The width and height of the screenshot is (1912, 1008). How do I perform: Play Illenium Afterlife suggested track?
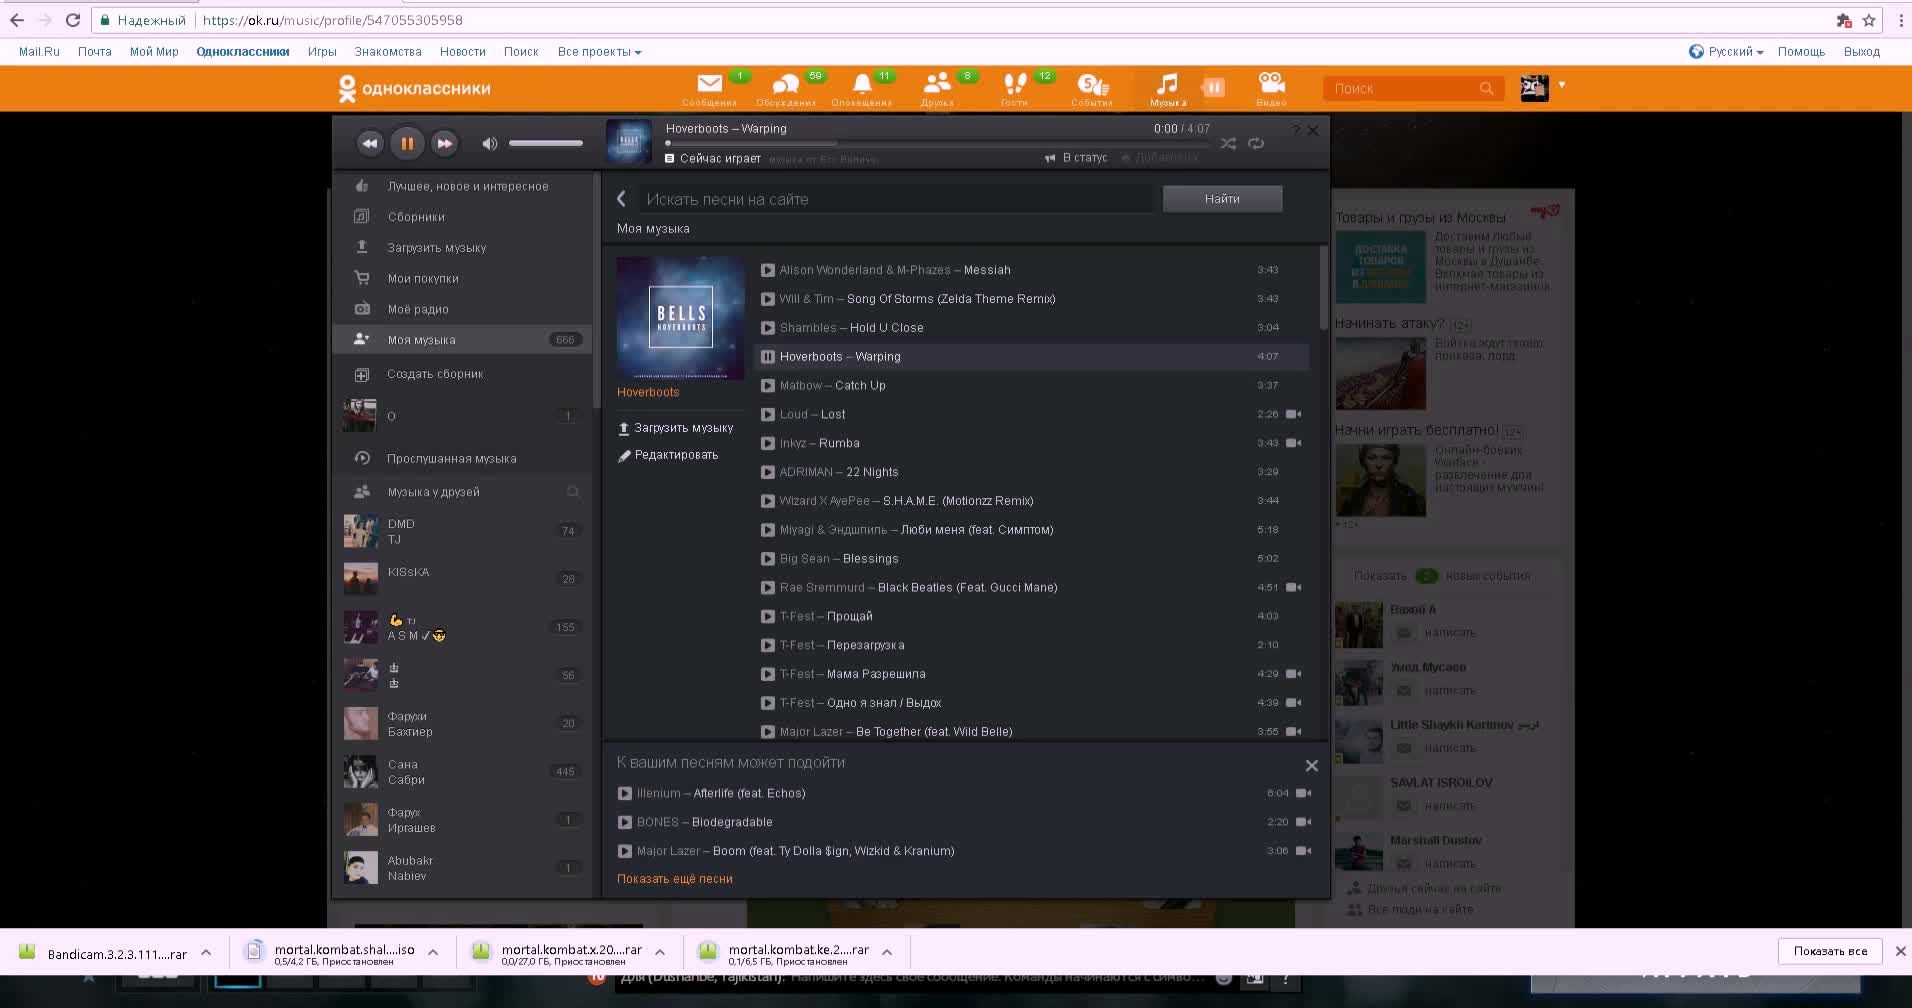click(x=625, y=793)
